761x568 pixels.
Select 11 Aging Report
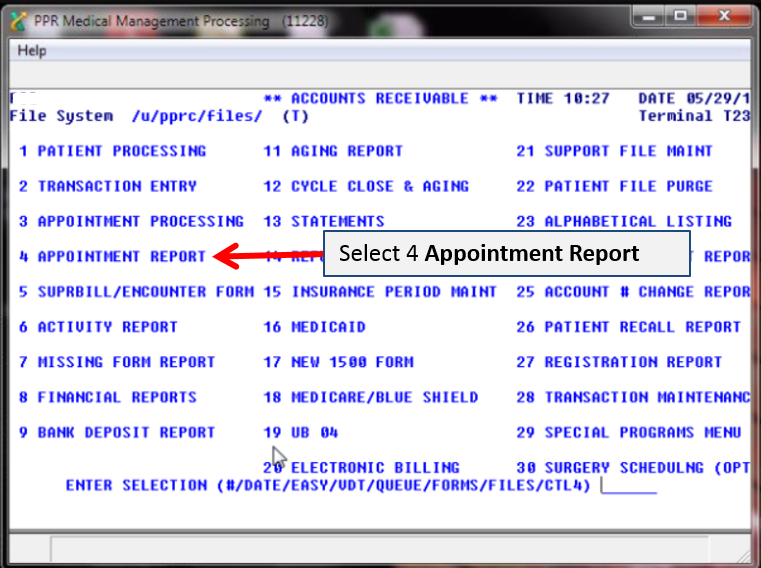[x=333, y=151]
